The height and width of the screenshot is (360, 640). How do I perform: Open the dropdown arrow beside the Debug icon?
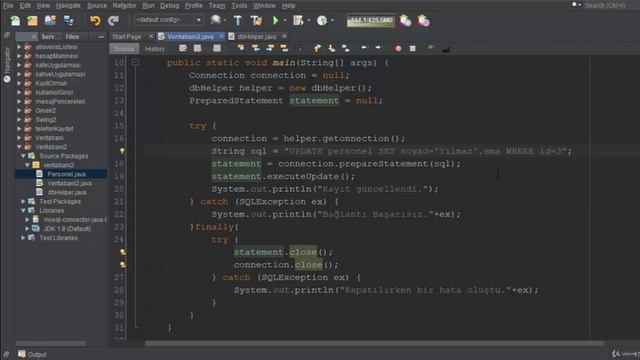[x=309, y=20]
